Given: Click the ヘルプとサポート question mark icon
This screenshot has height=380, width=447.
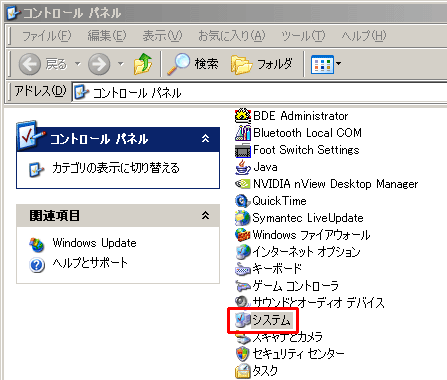Looking at the screenshot, I should 37,265.
